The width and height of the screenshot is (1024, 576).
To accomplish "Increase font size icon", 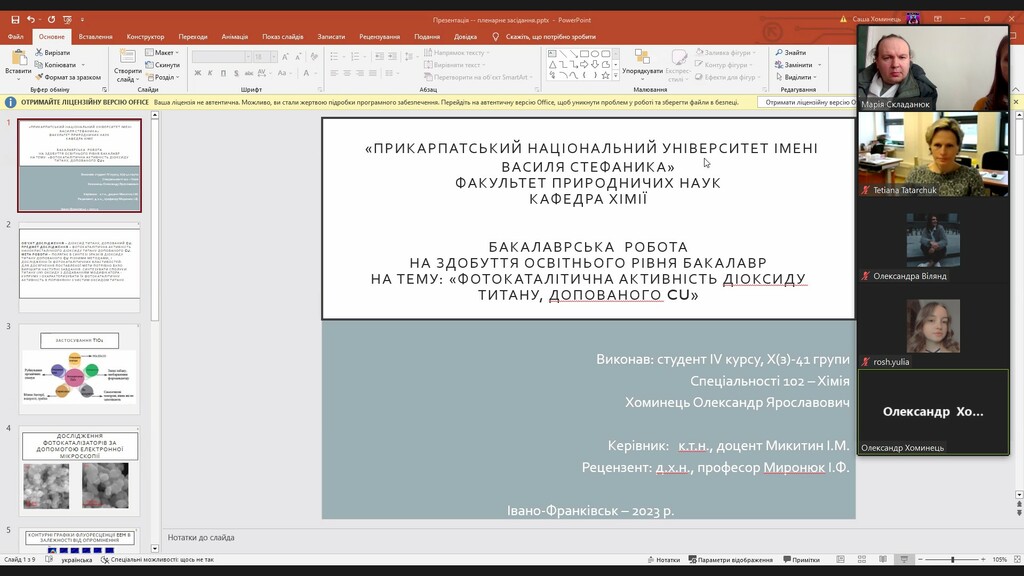I will (285, 57).
